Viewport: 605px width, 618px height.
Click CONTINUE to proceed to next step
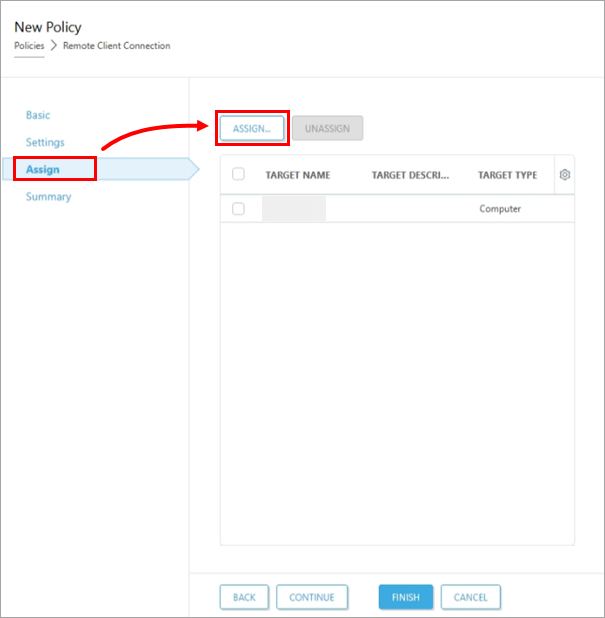click(x=311, y=597)
